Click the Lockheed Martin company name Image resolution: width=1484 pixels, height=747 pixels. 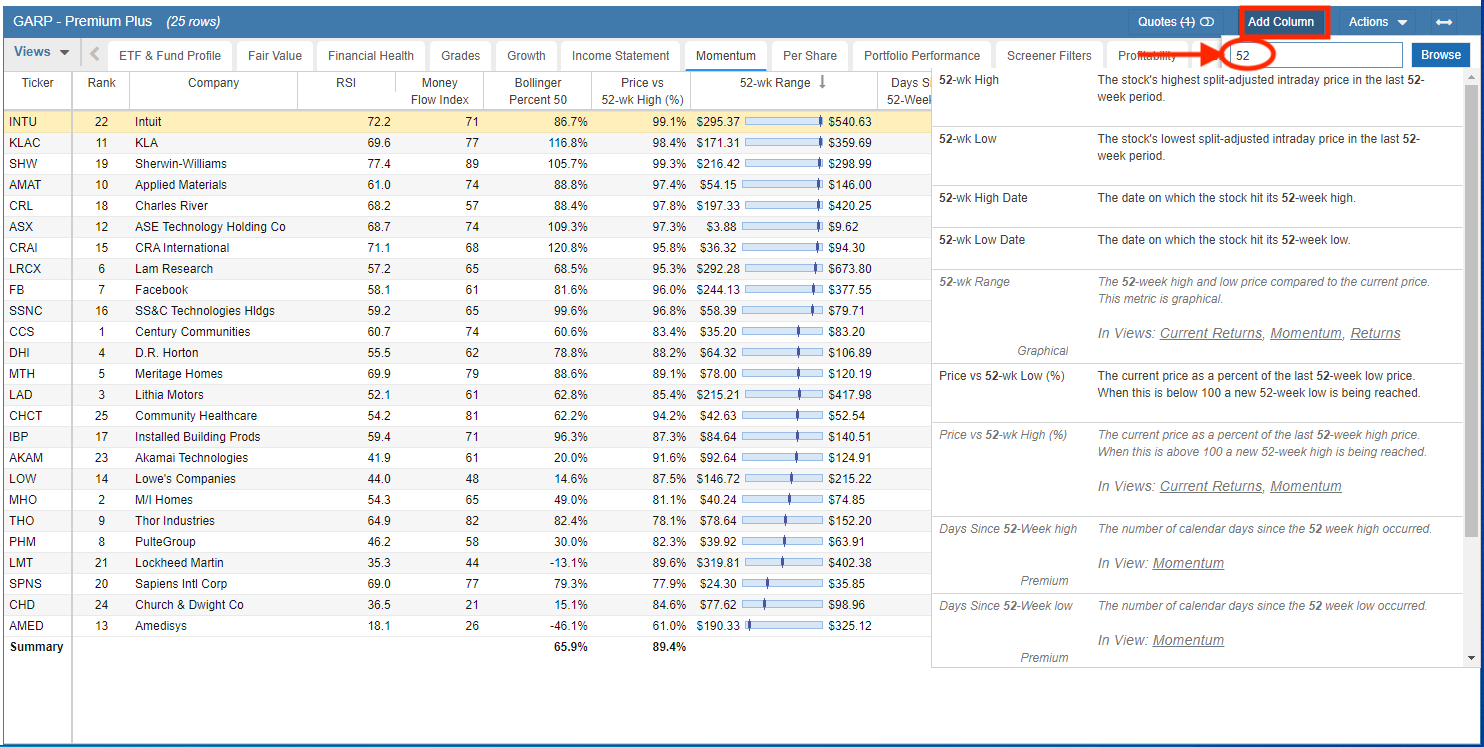179,563
